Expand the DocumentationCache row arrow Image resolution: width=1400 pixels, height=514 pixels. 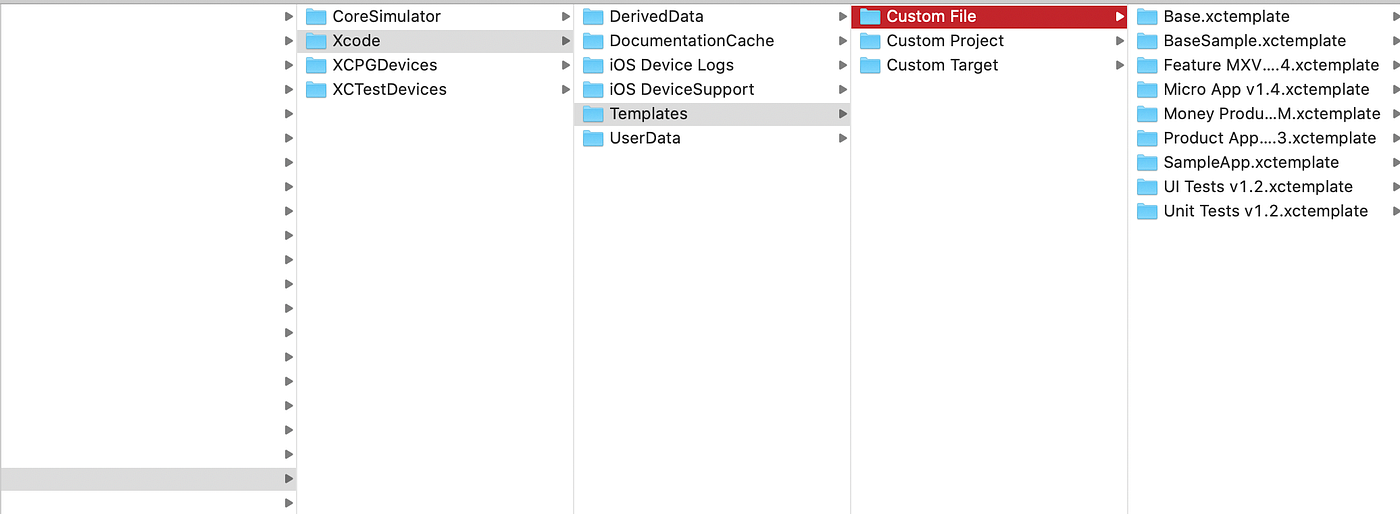[x=843, y=41]
